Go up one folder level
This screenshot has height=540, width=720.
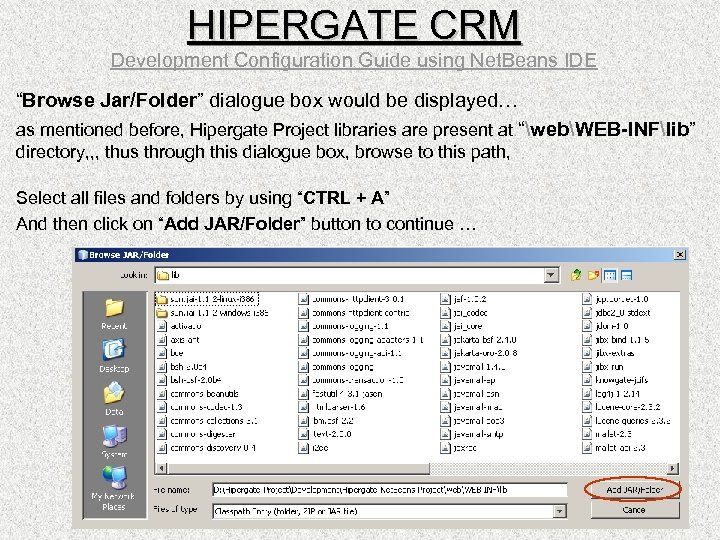pyautogui.click(x=576, y=275)
